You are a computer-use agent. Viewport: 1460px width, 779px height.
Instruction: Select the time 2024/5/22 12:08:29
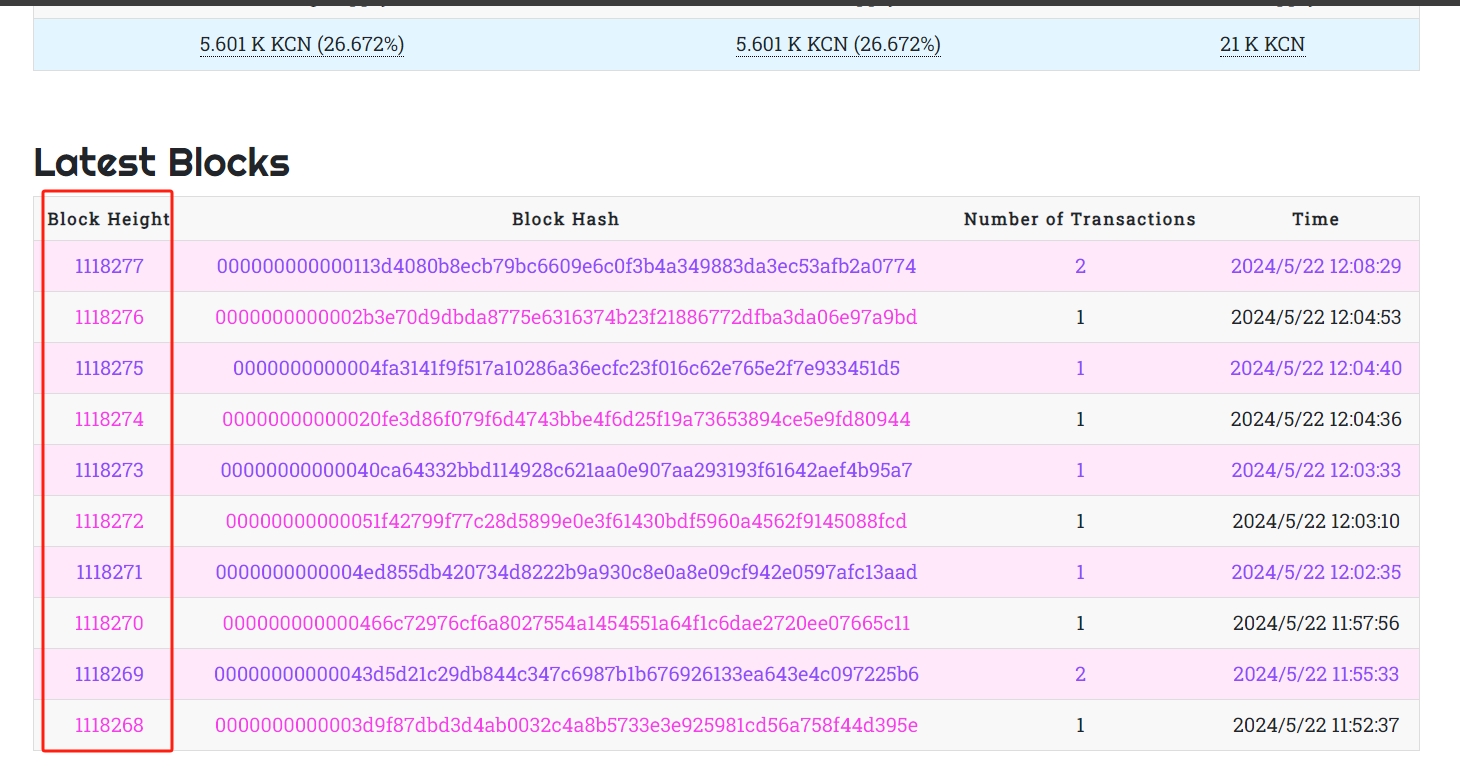(1315, 267)
